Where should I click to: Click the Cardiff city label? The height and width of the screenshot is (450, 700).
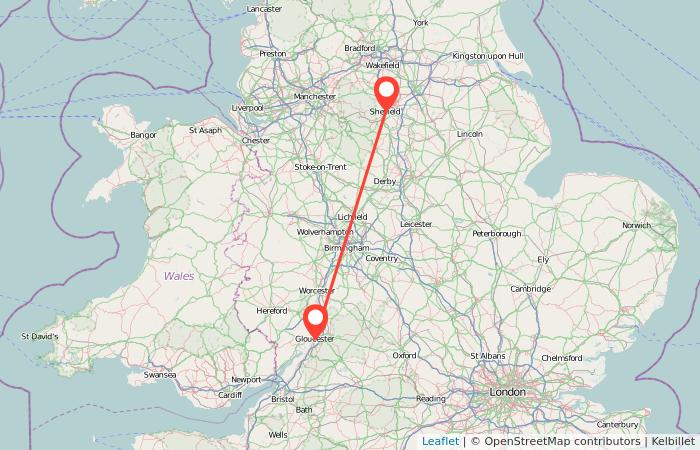(x=230, y=395)
